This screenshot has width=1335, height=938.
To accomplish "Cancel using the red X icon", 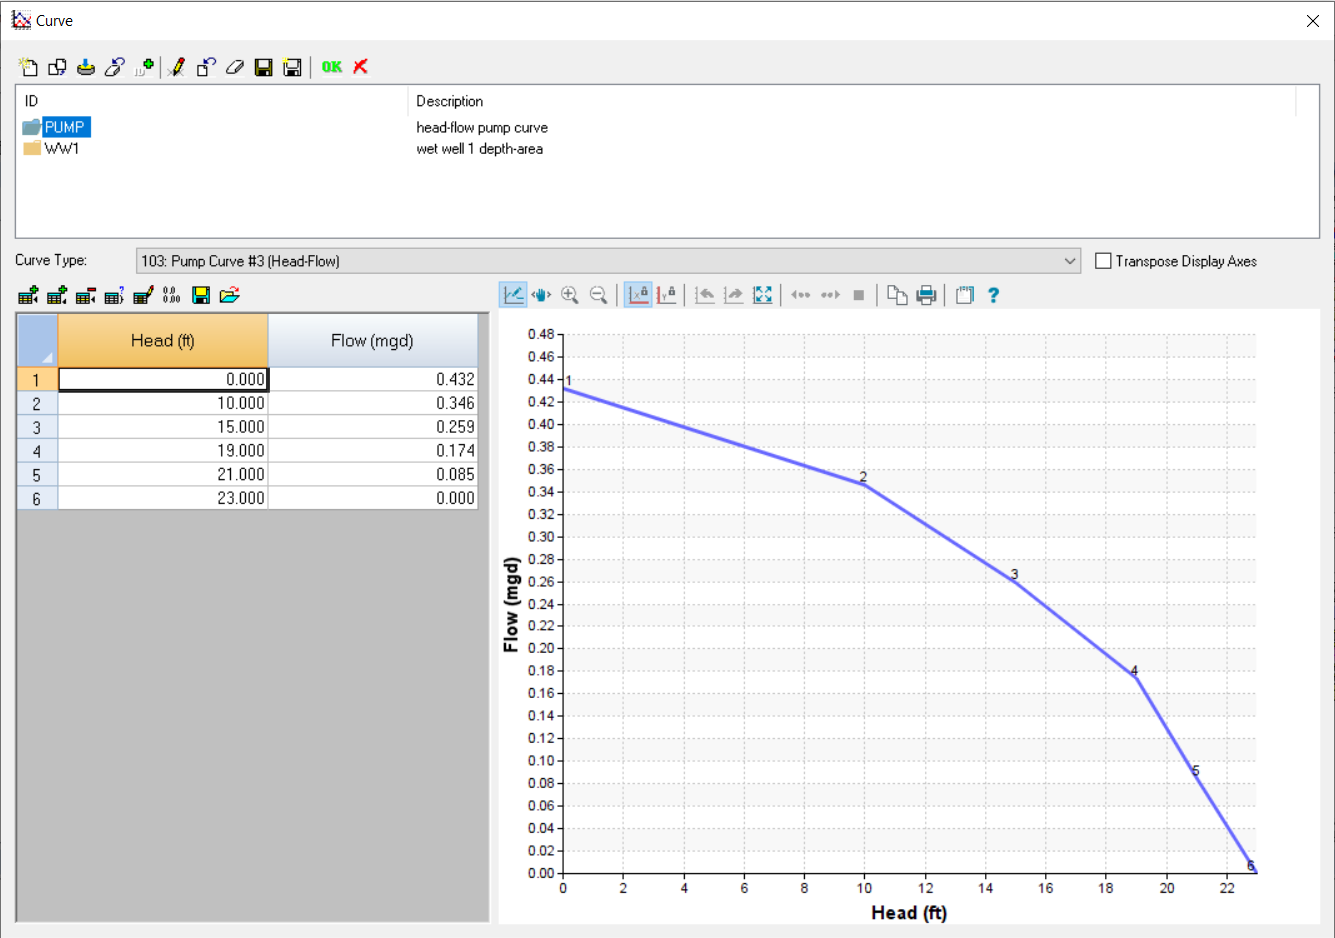I will [x=361, y=67].
